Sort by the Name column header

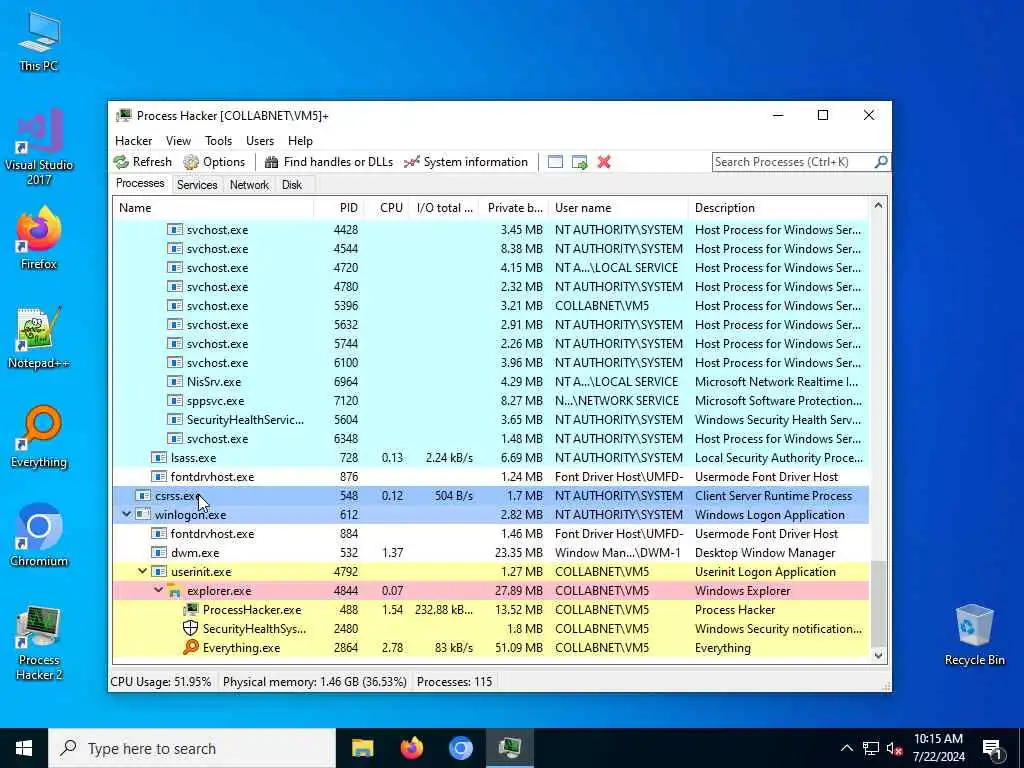point(213,208)
